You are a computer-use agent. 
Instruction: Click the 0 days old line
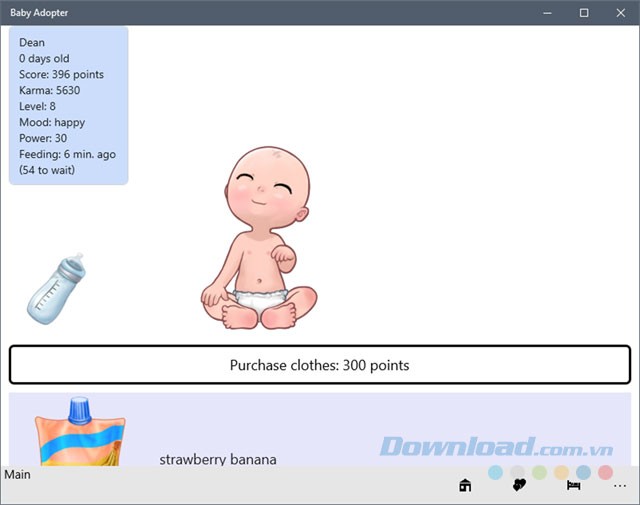[44, 58]
